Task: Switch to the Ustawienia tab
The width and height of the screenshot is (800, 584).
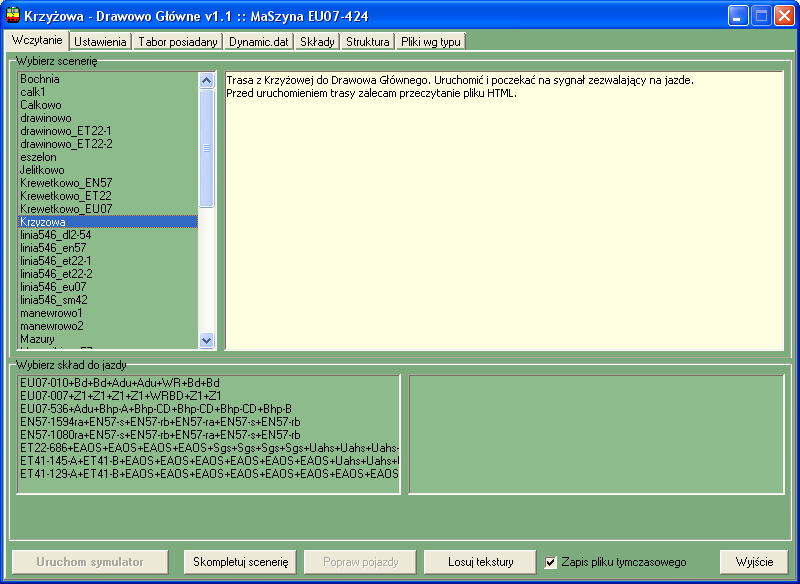Action: [x=100, y=42]
